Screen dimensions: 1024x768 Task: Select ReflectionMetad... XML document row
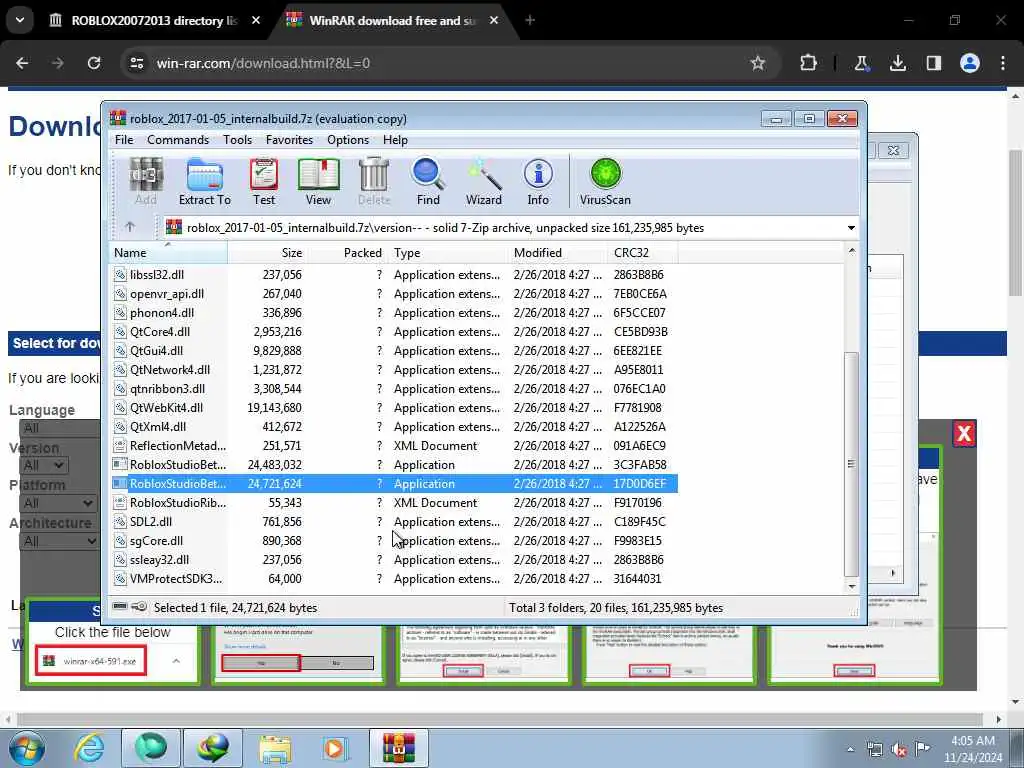coord(394,446)
